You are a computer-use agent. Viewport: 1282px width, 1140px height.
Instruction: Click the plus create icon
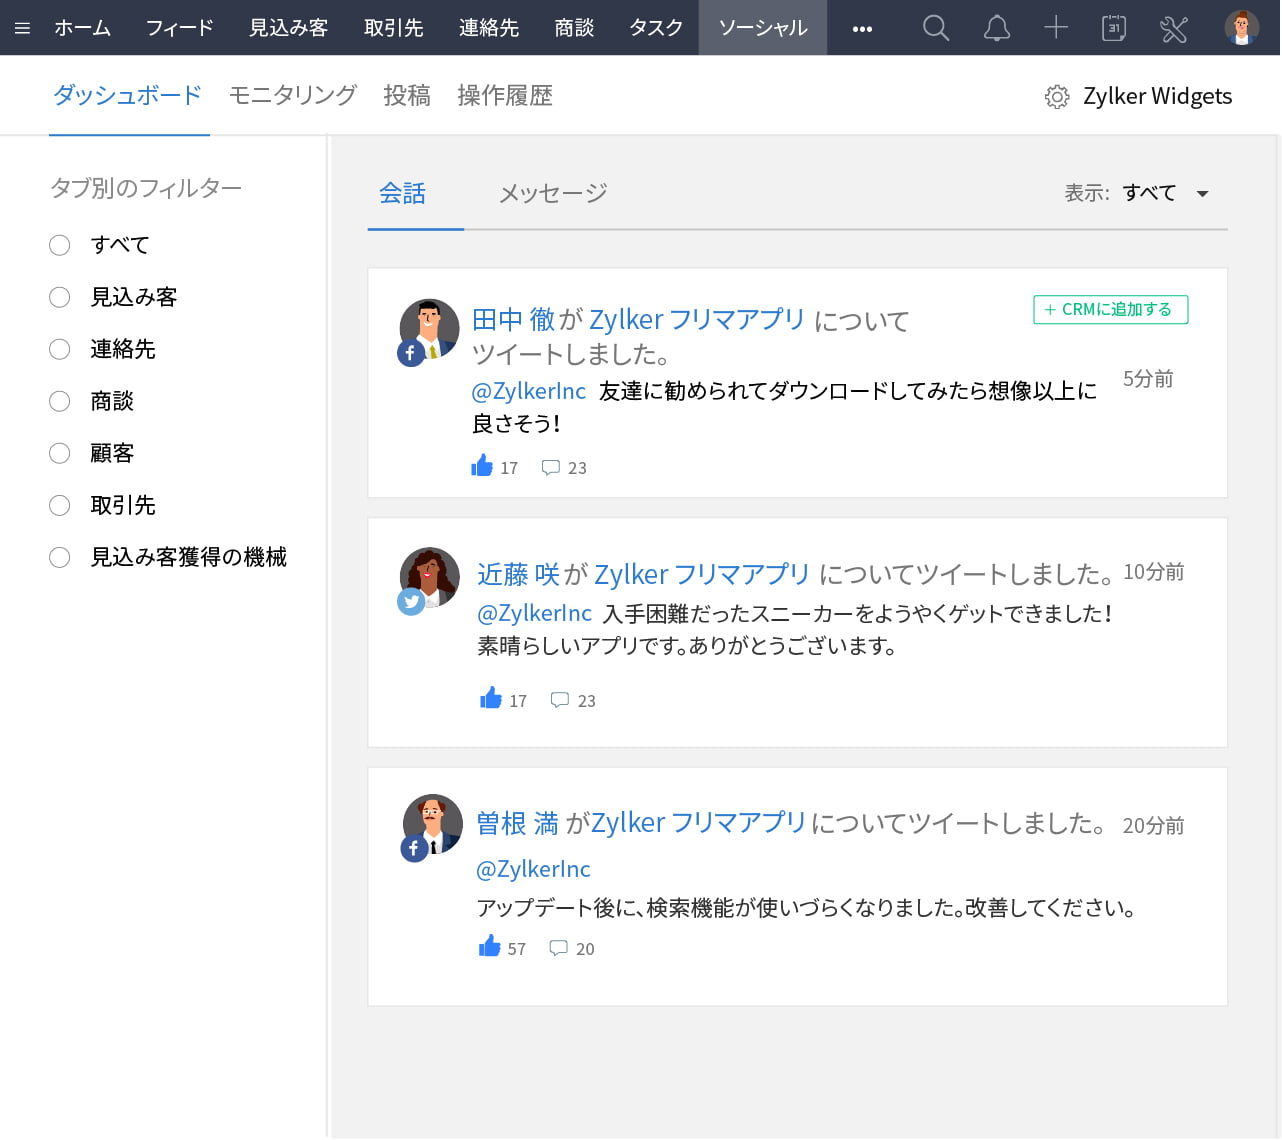(1056, 28)
